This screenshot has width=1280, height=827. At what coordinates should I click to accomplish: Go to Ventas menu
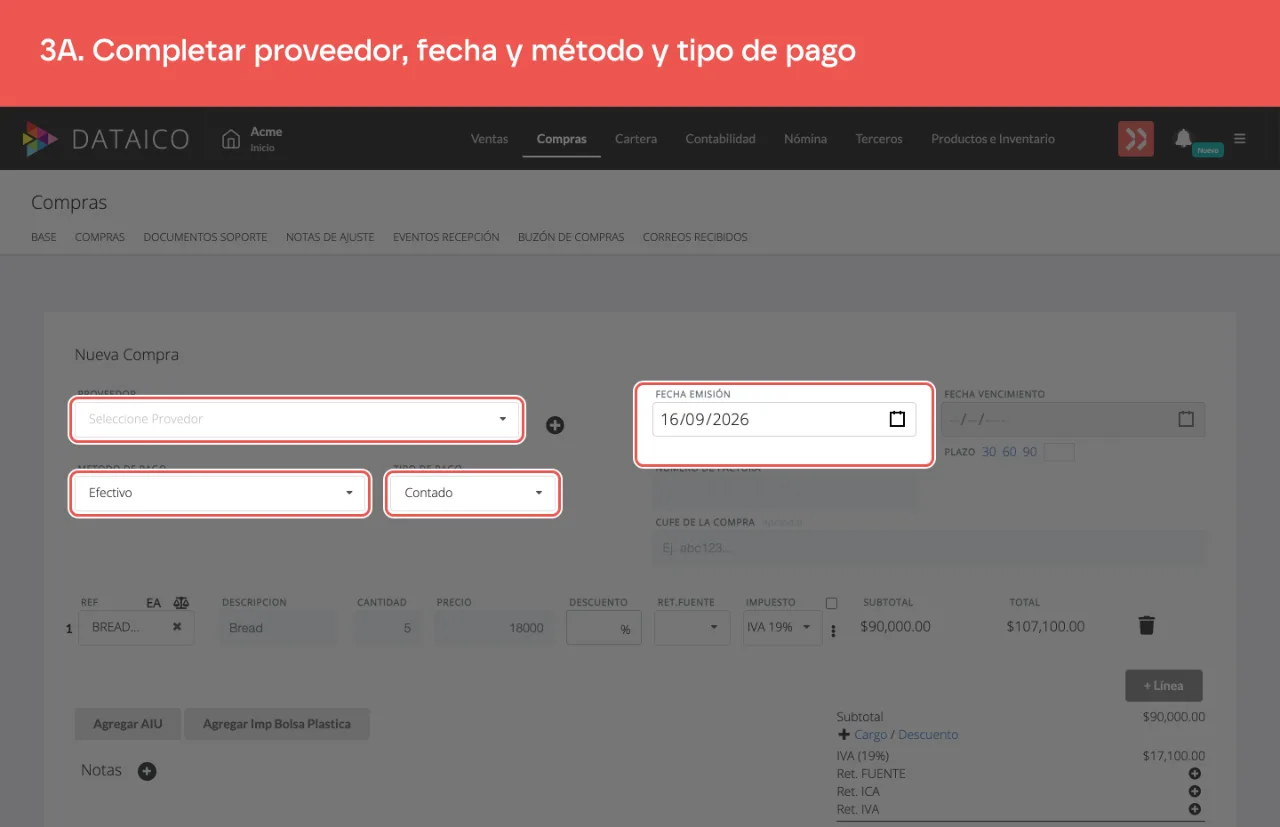click(489, 139)
